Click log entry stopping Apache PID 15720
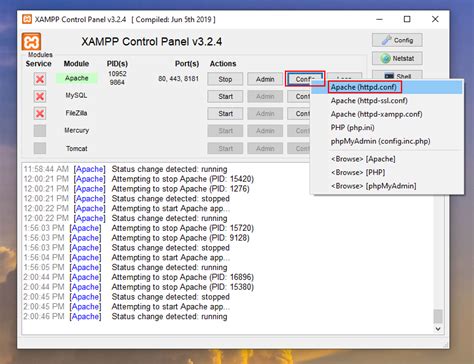474x364 pixels. [x=139, y=228]
